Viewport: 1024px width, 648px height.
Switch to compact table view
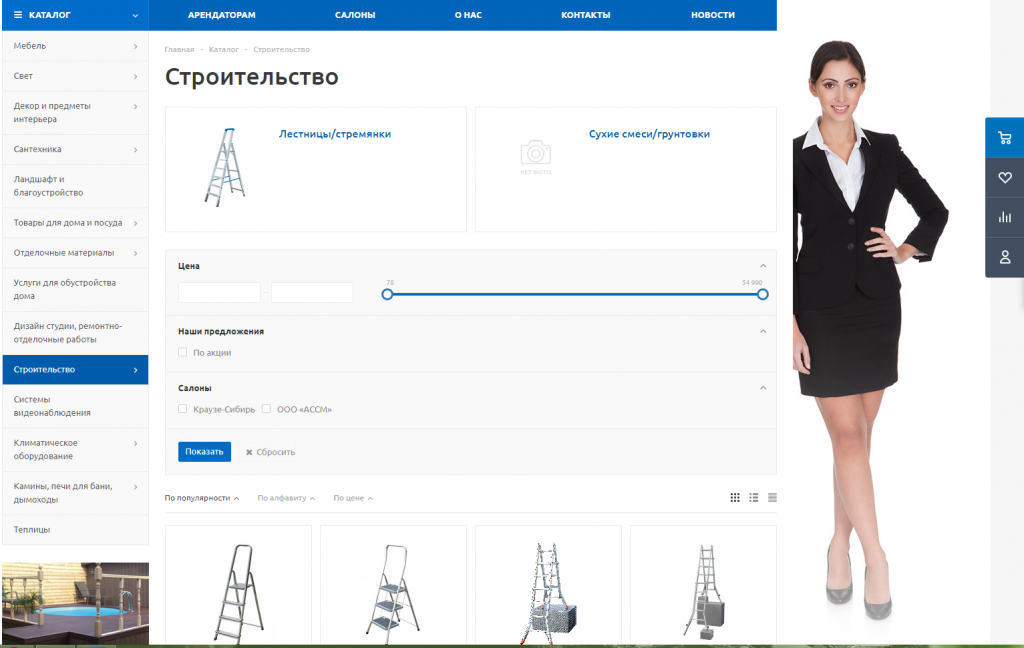tap(772, 498)
